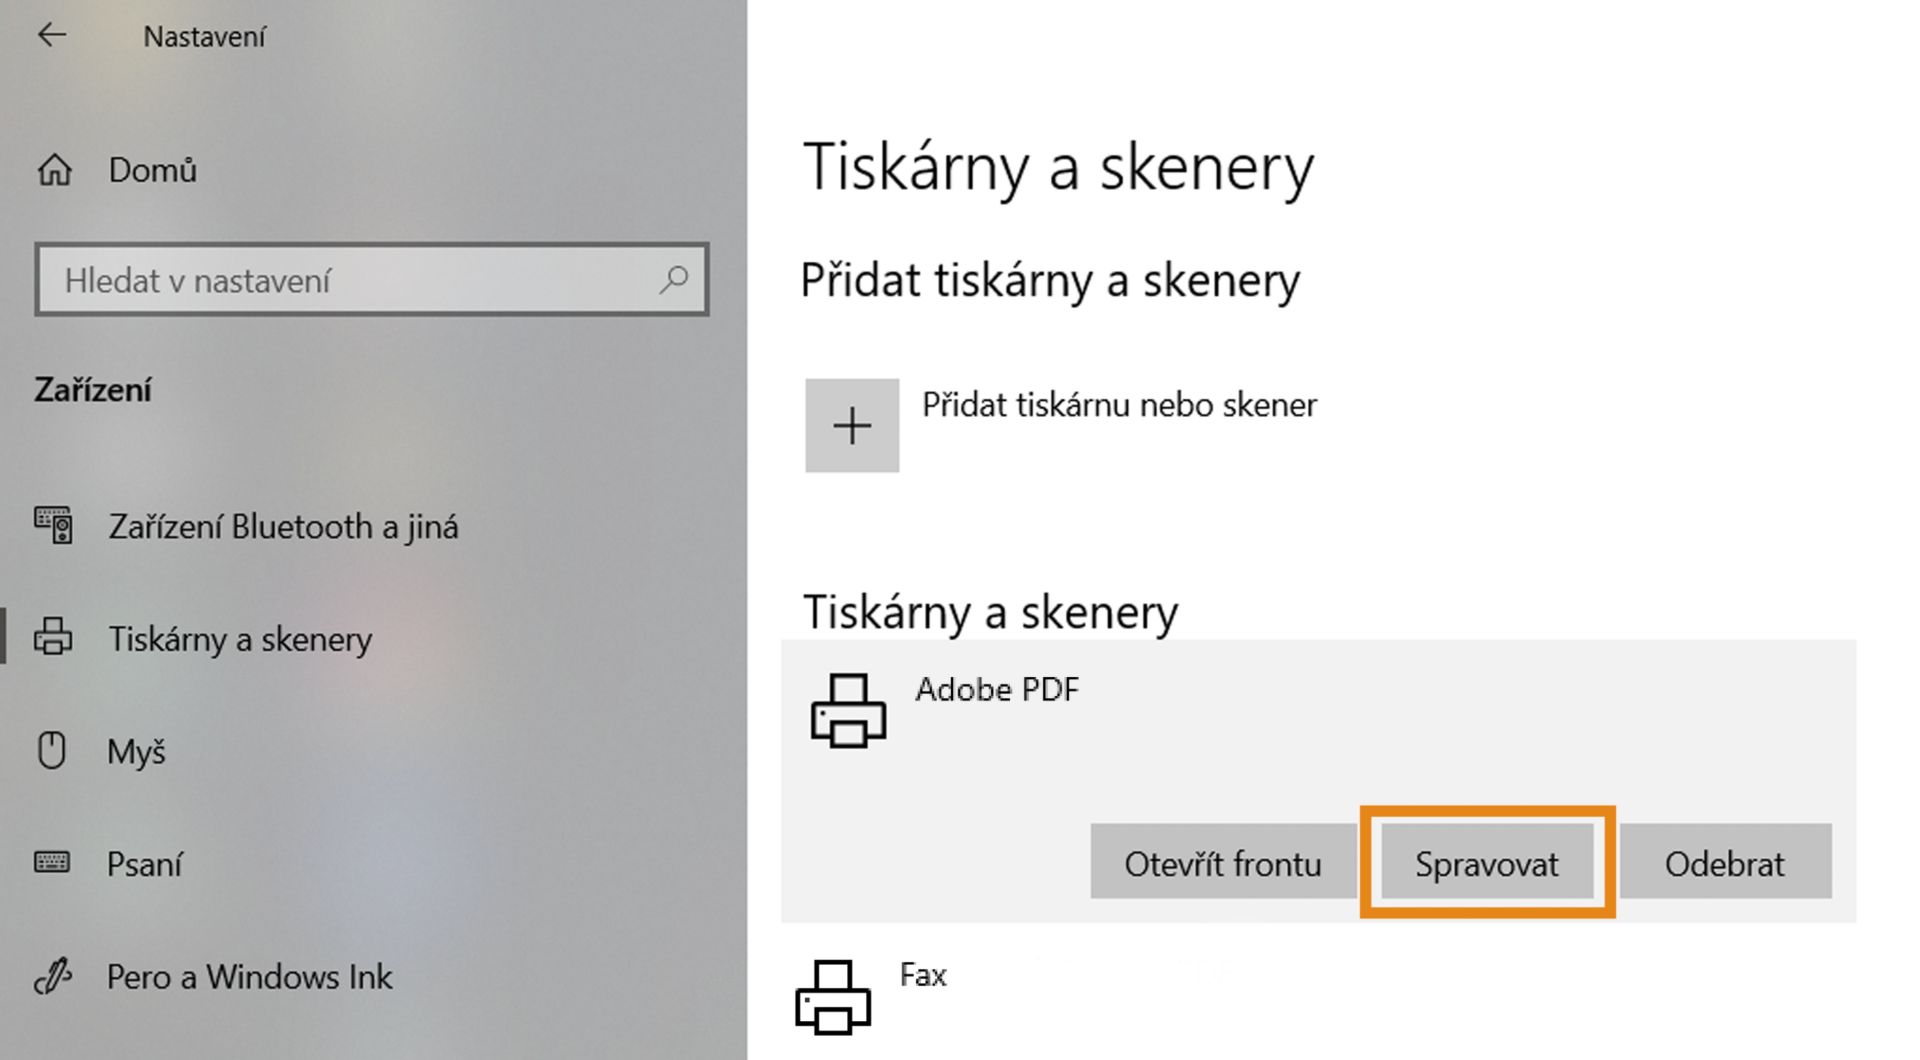The image size is (1920, 1060).
Task: Click the Domů home icon
Action: click(x=57, y=170)
